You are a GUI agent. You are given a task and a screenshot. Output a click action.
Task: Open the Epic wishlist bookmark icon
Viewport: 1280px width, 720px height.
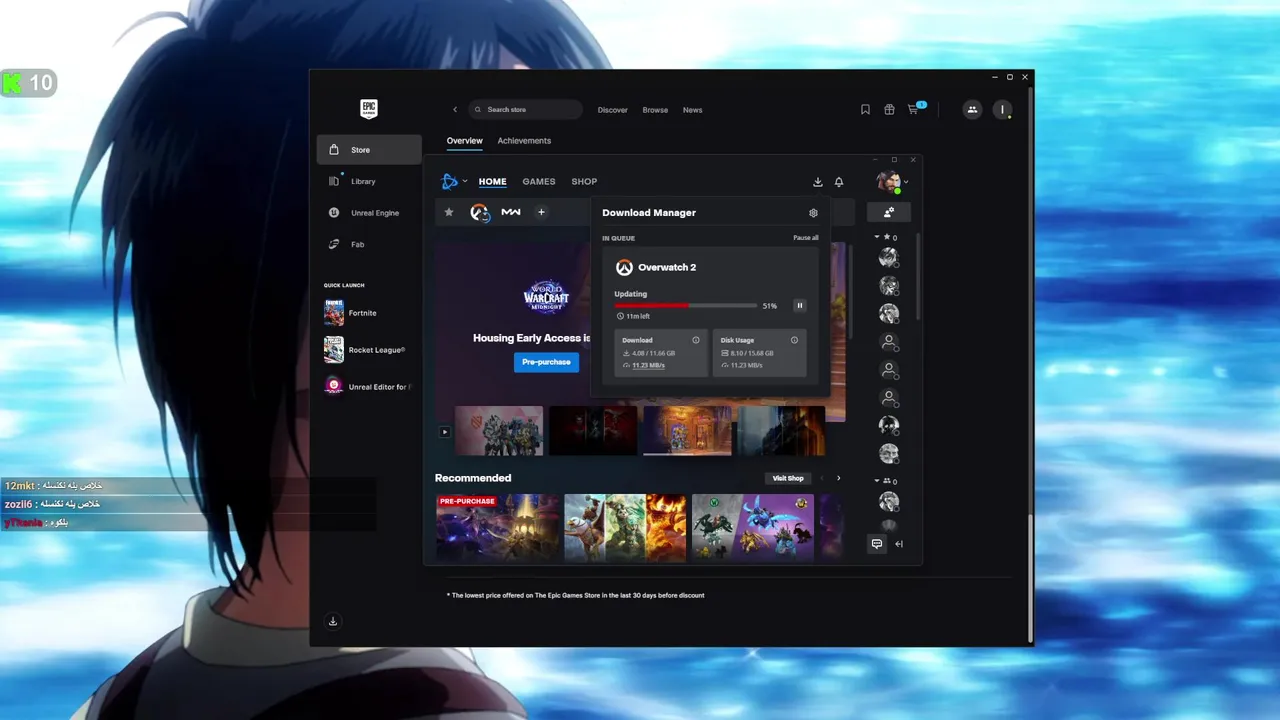pos(865,110)
